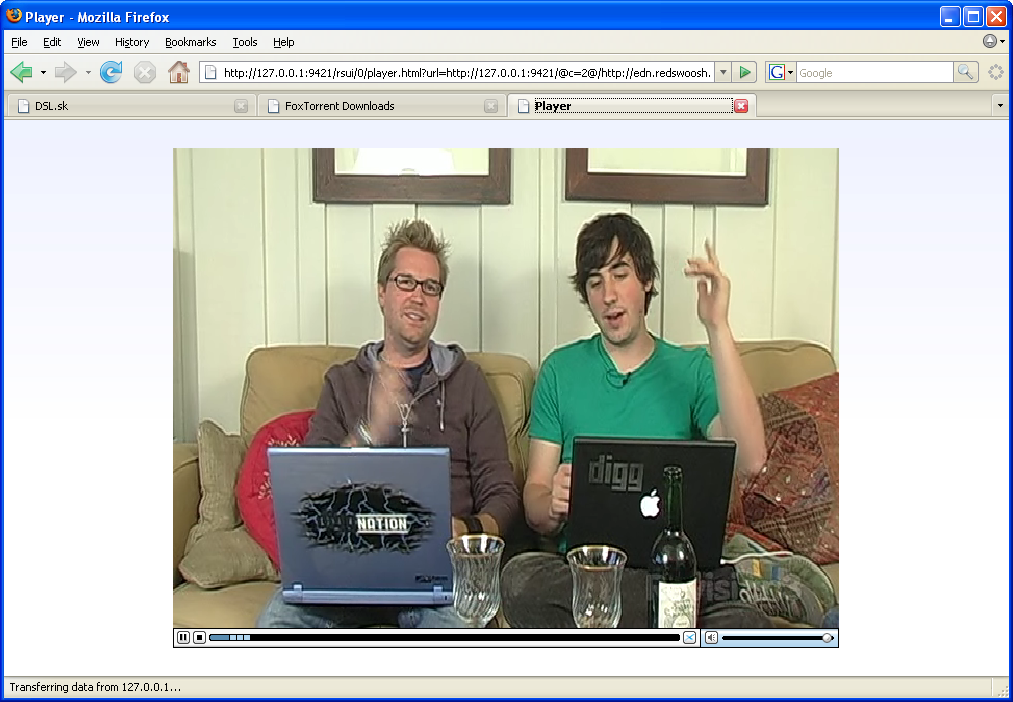Image resolution: width=1013 pixels, height=702 pixels.
Task: Open the Bookmarks menu
Action: pos(191,42)
